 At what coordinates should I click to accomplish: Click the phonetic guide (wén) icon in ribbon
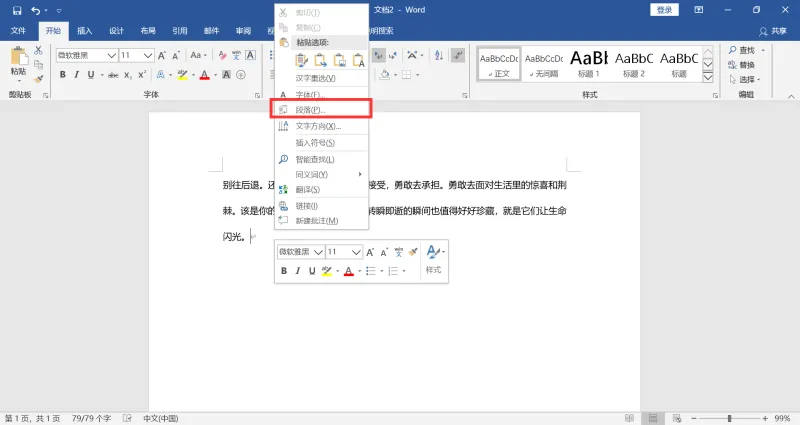point(236,55)
